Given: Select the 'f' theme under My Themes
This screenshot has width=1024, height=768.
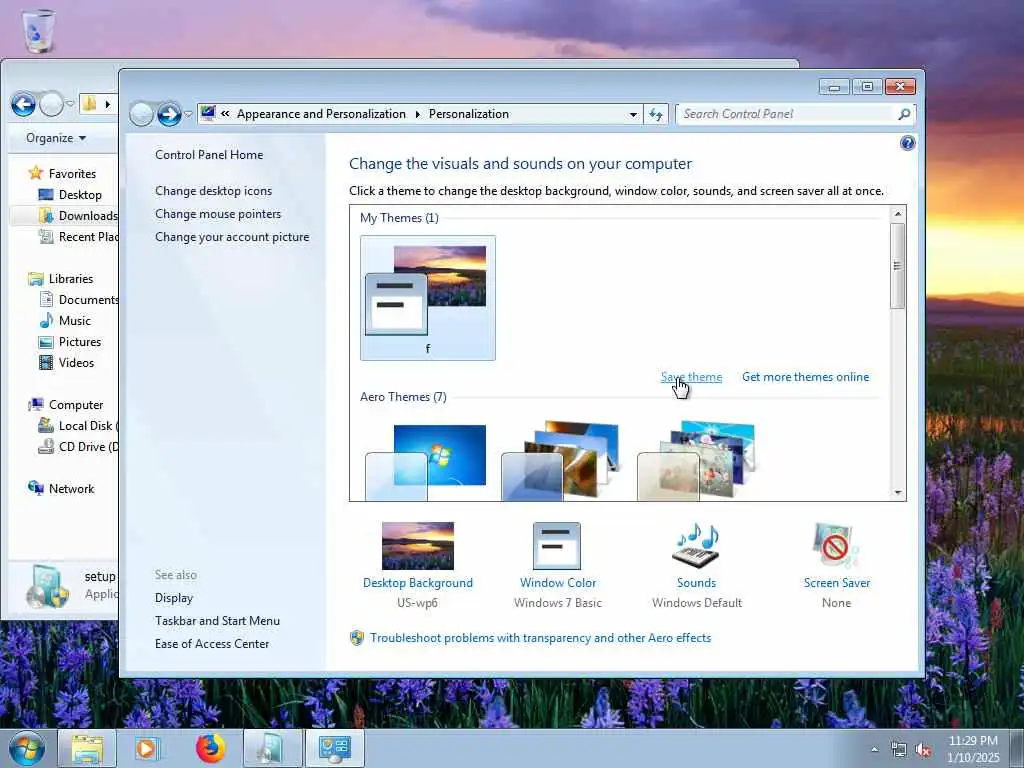Looking at the screenshot, I should pyautogui.click(x=428, y=298).
